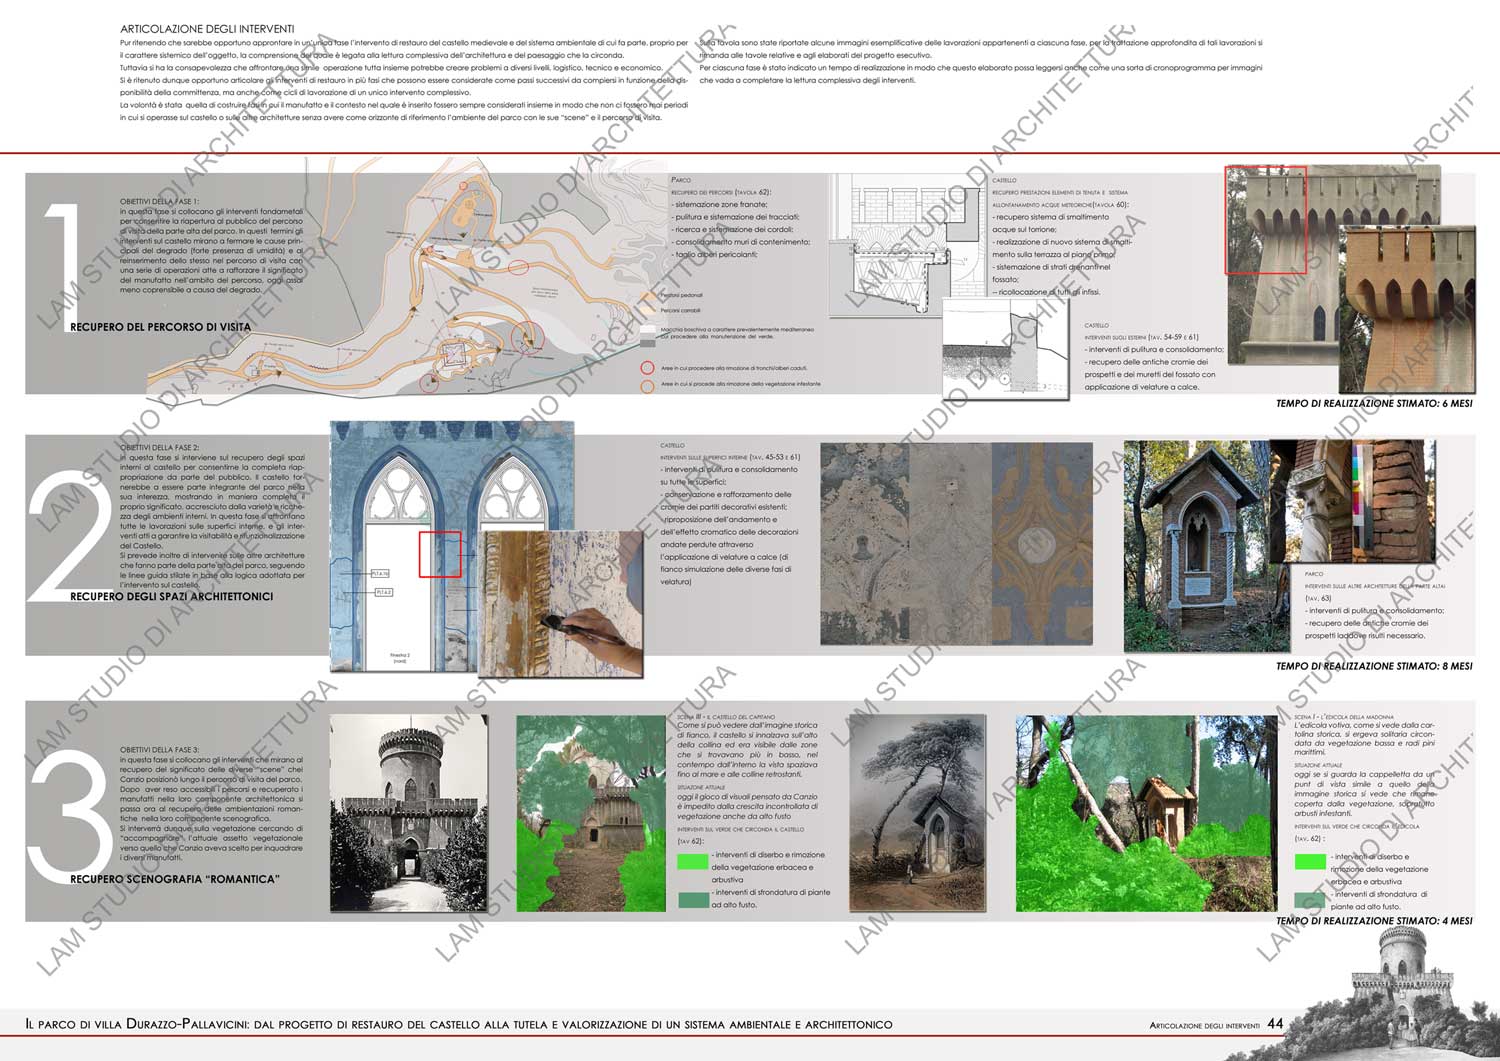Click "TEMPO DI REALIZZAZIONE STIMATO: 4 MESI"

(1374, 921)
